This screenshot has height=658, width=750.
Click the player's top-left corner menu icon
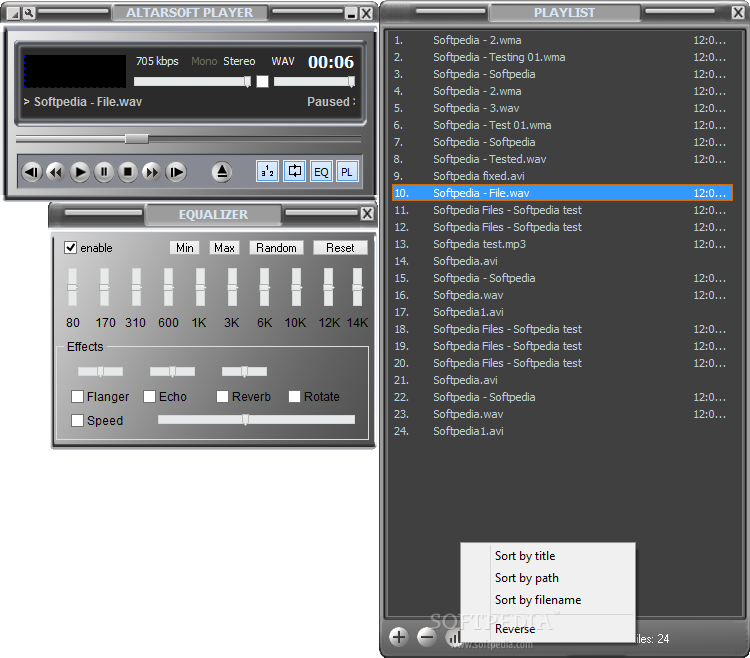coord(14,14)
